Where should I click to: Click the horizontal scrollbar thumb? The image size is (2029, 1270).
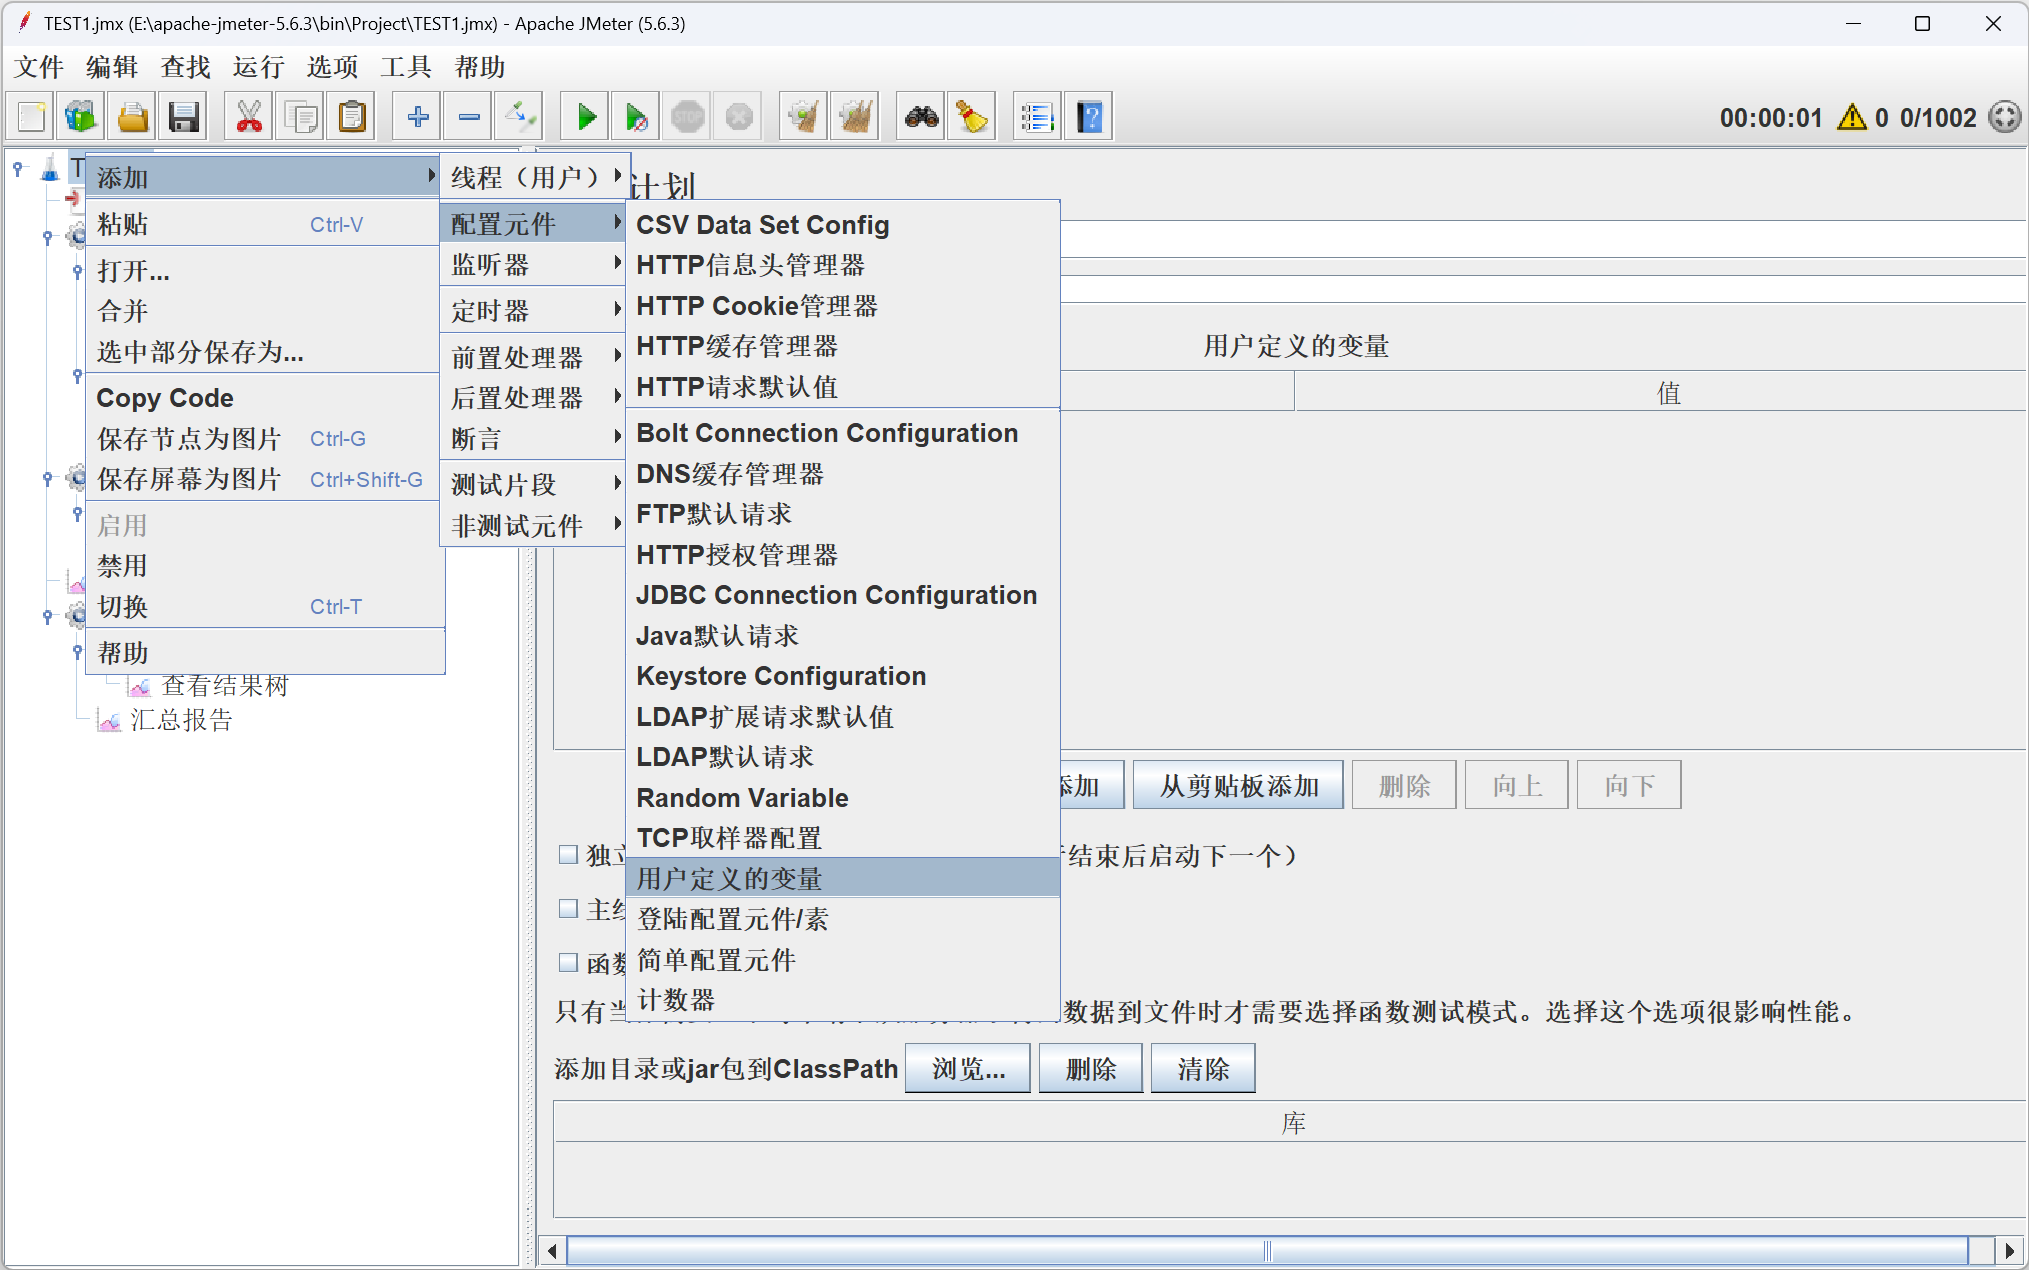tap(1266, 1251)
